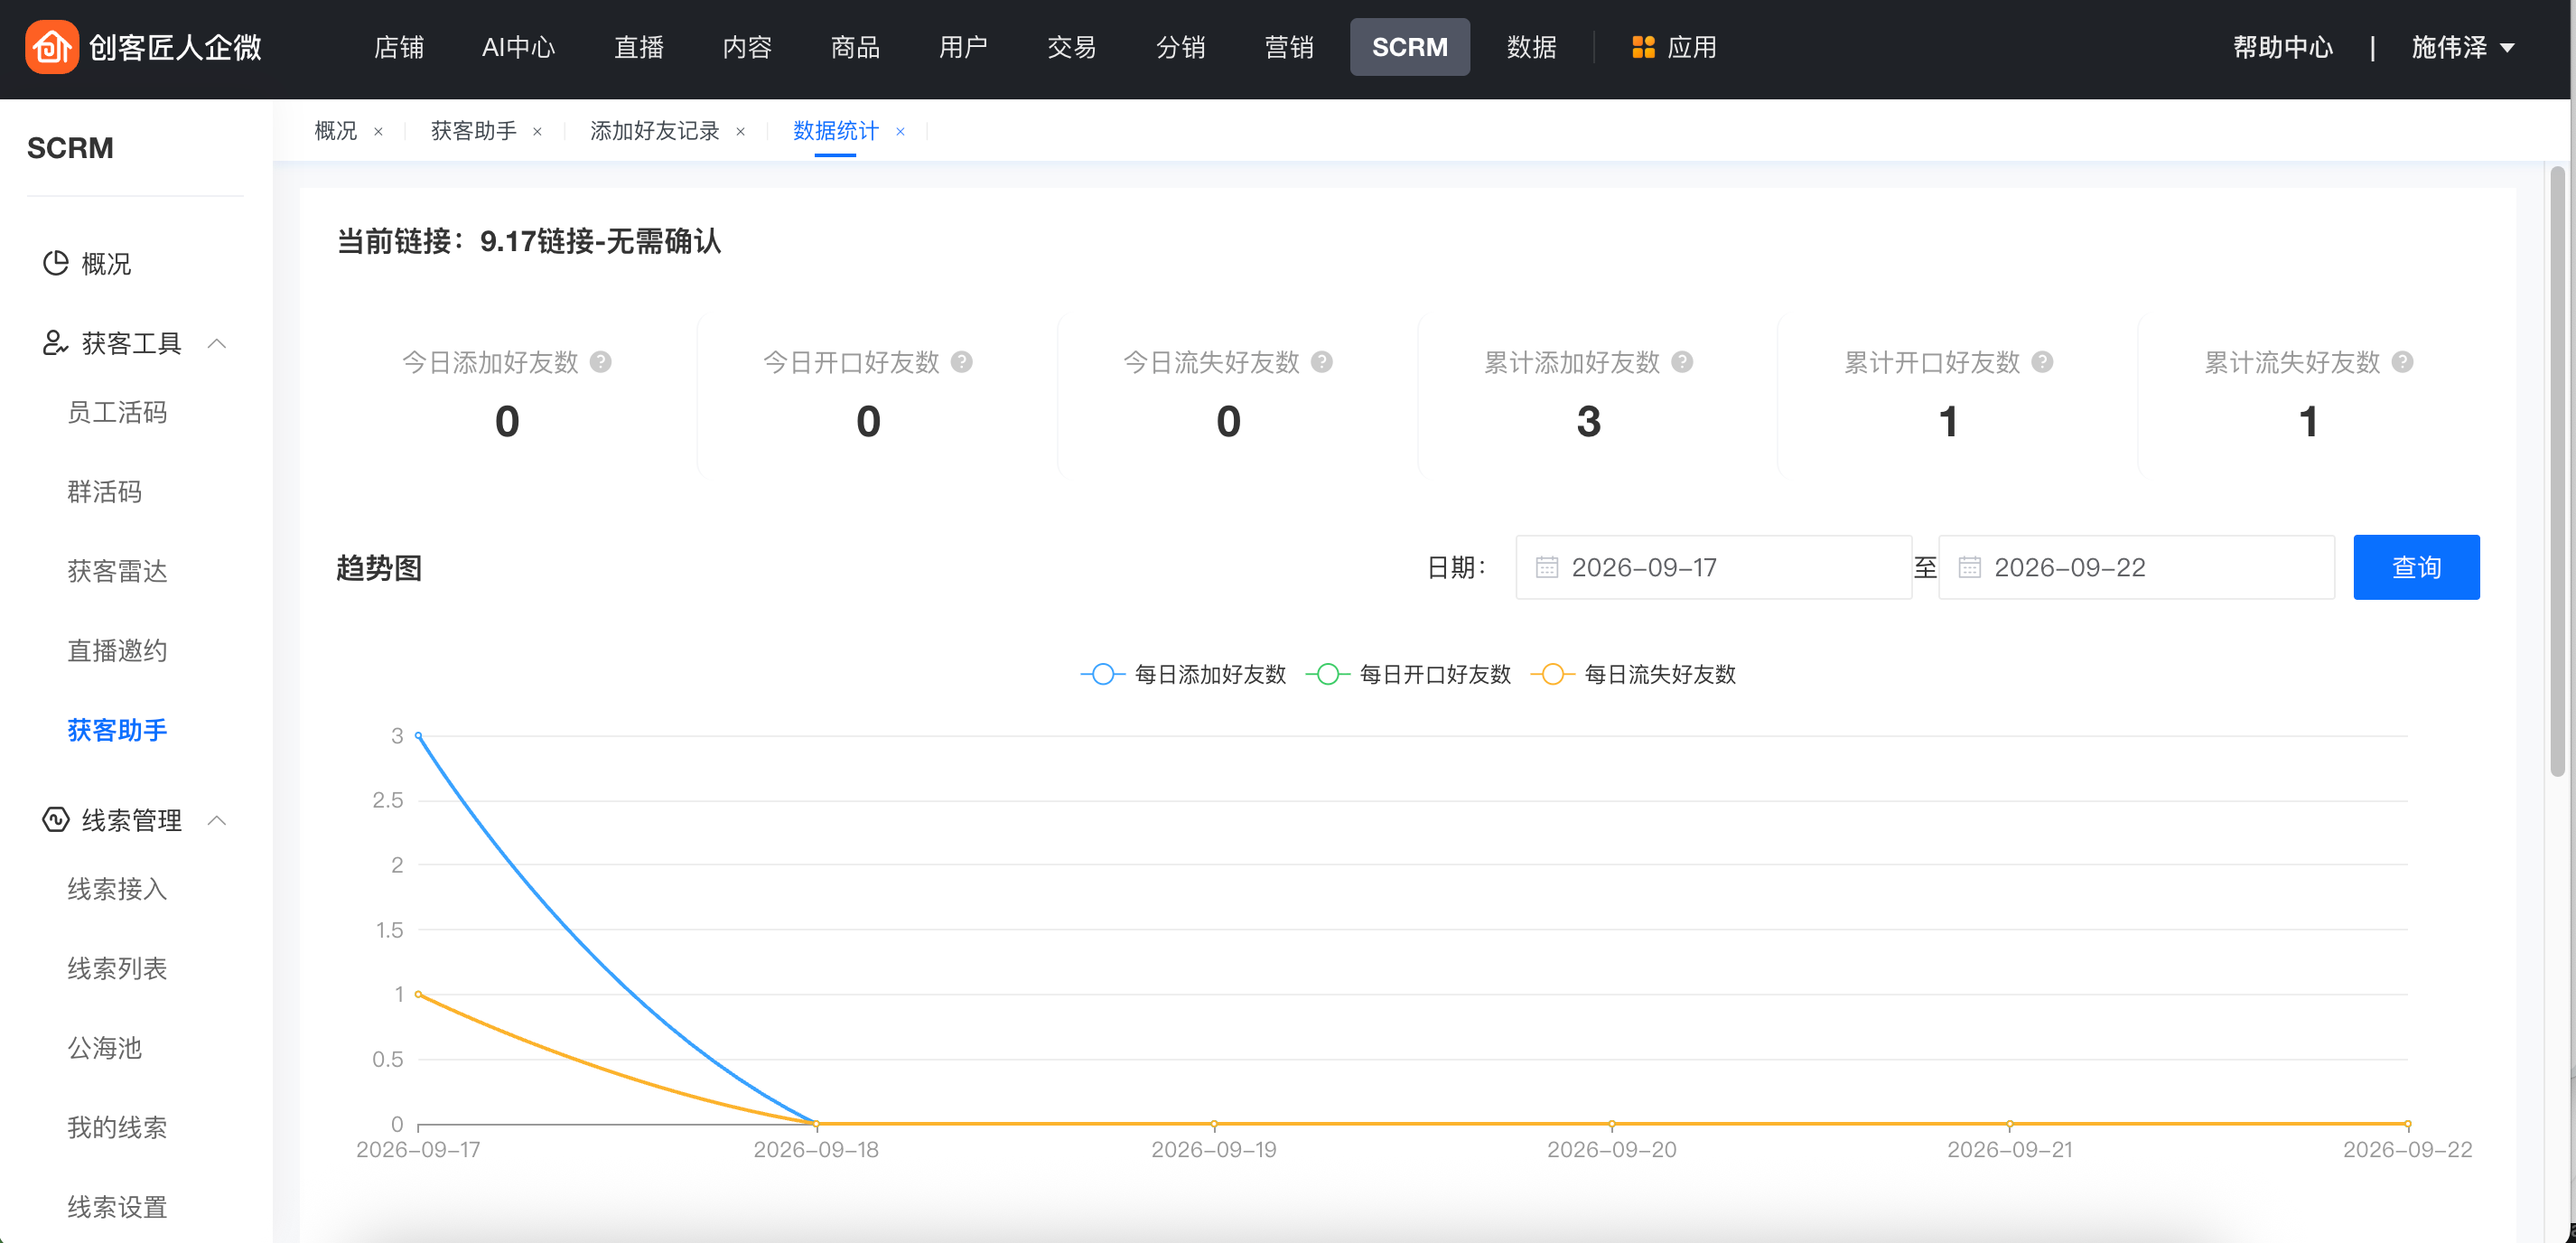Click the 创客匠人 house logo icon
Image resolution: width=2576 pixels, height=1243 pixels.
[x=52, y=47]
